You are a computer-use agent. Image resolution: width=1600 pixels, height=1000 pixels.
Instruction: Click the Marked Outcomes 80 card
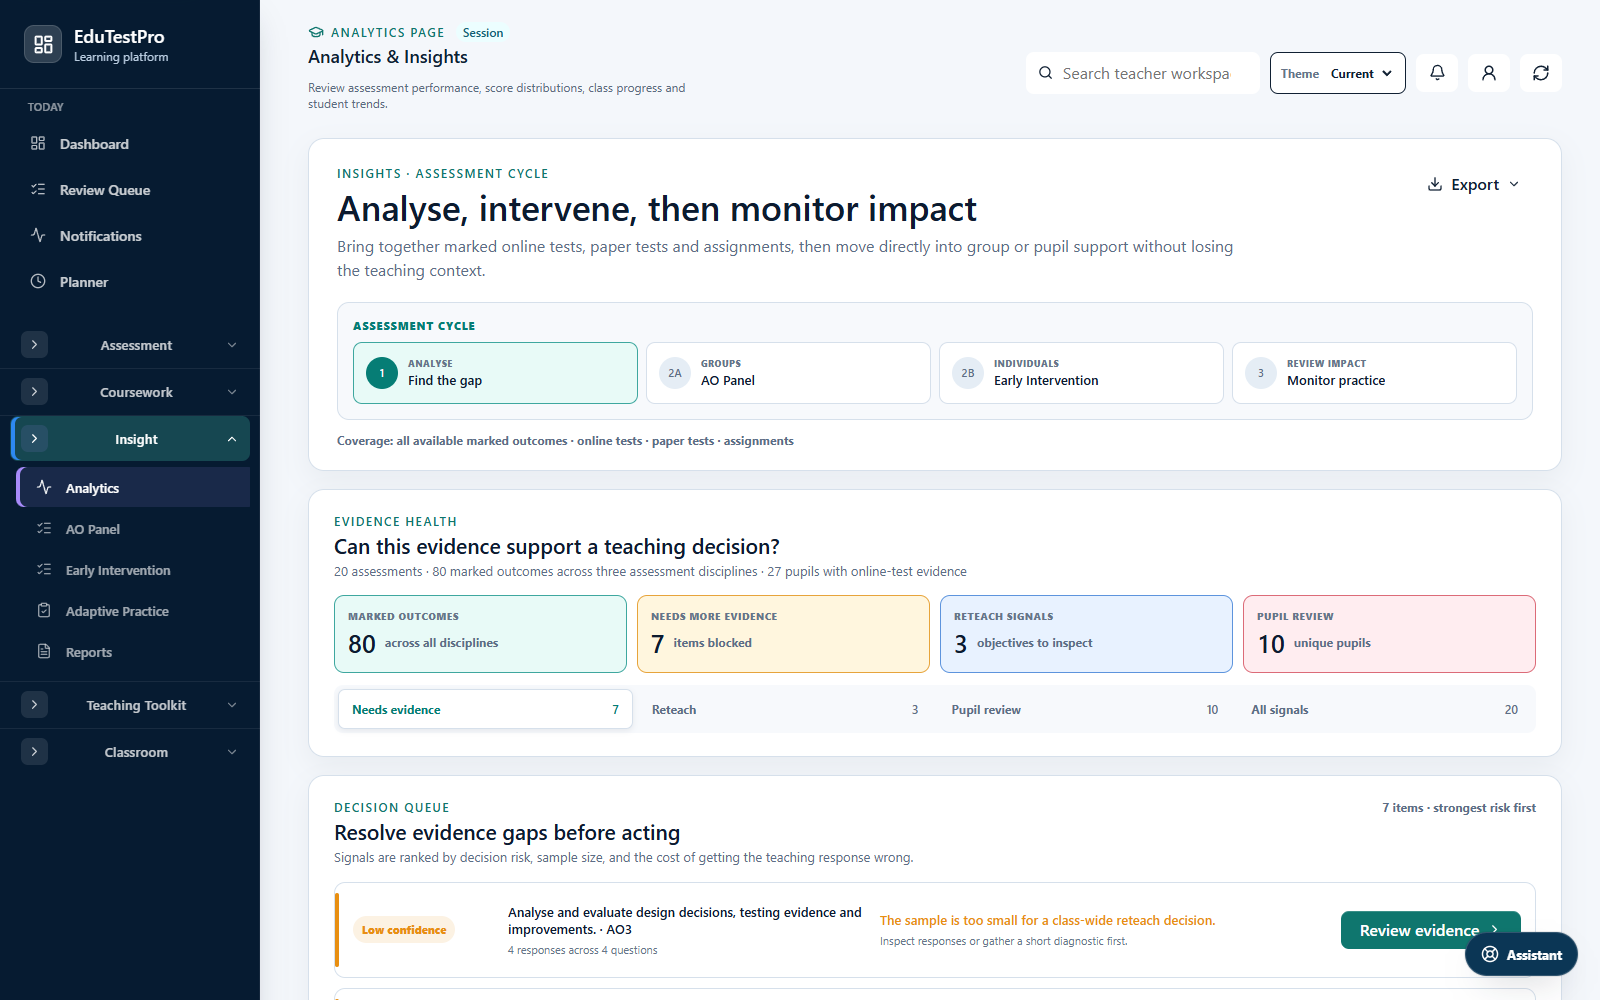click(x=480, y=634)
